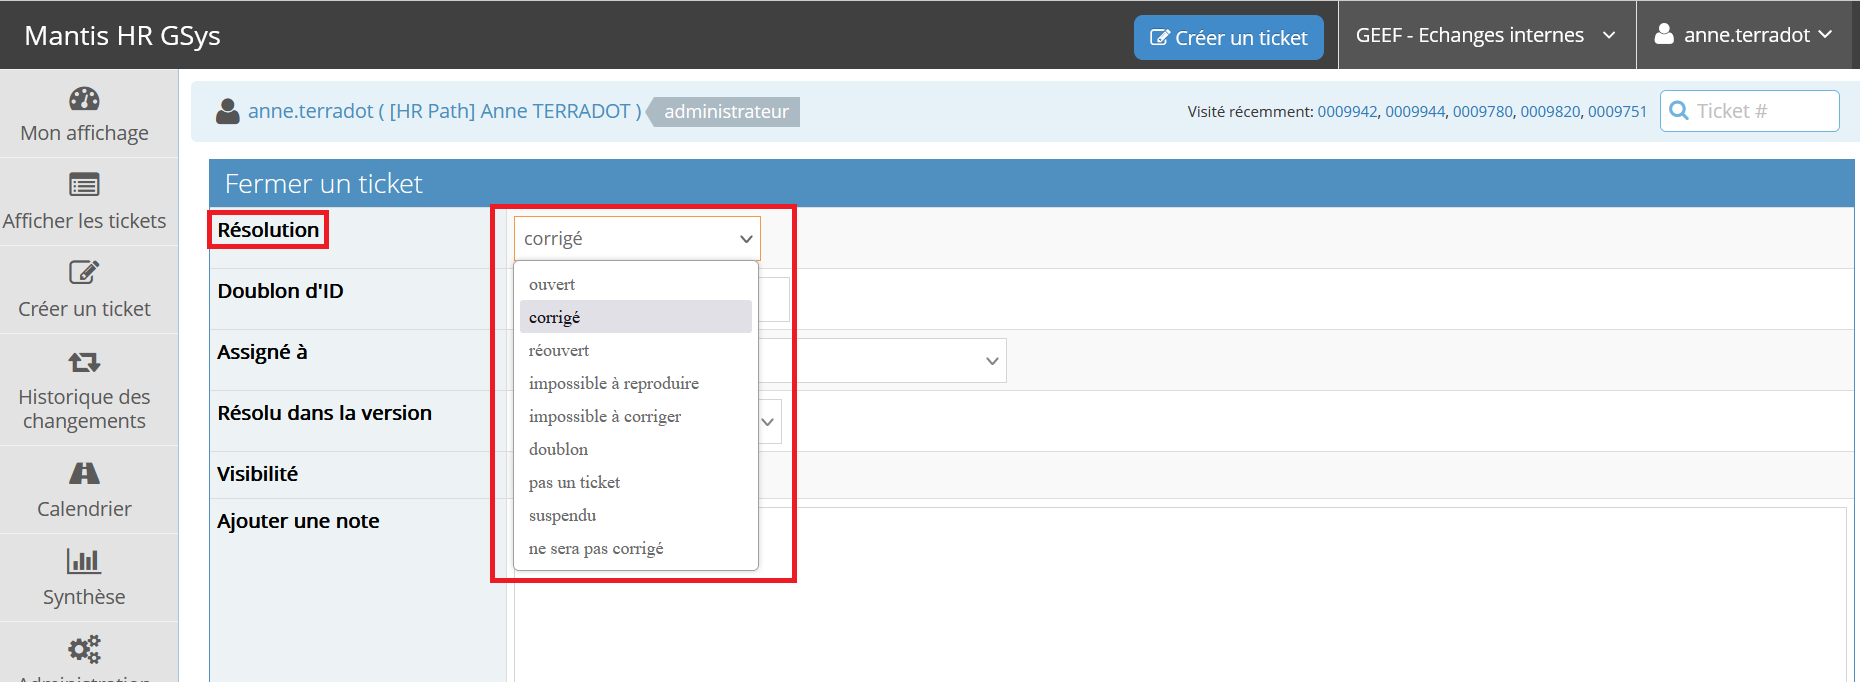The width and height of the screenshot is (1860, 682).
Task: Pick 'suspendu' in the resolution list
Action: click(x=562, y=515)
